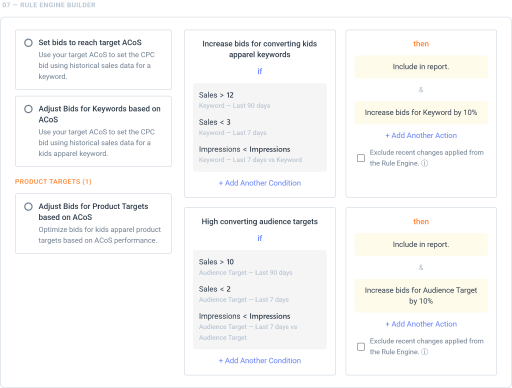Add another action below 'Increase bids for Keyword'
Image resolution: width=512 pixels, height=388 pixels.
click(x=421, y=135)
